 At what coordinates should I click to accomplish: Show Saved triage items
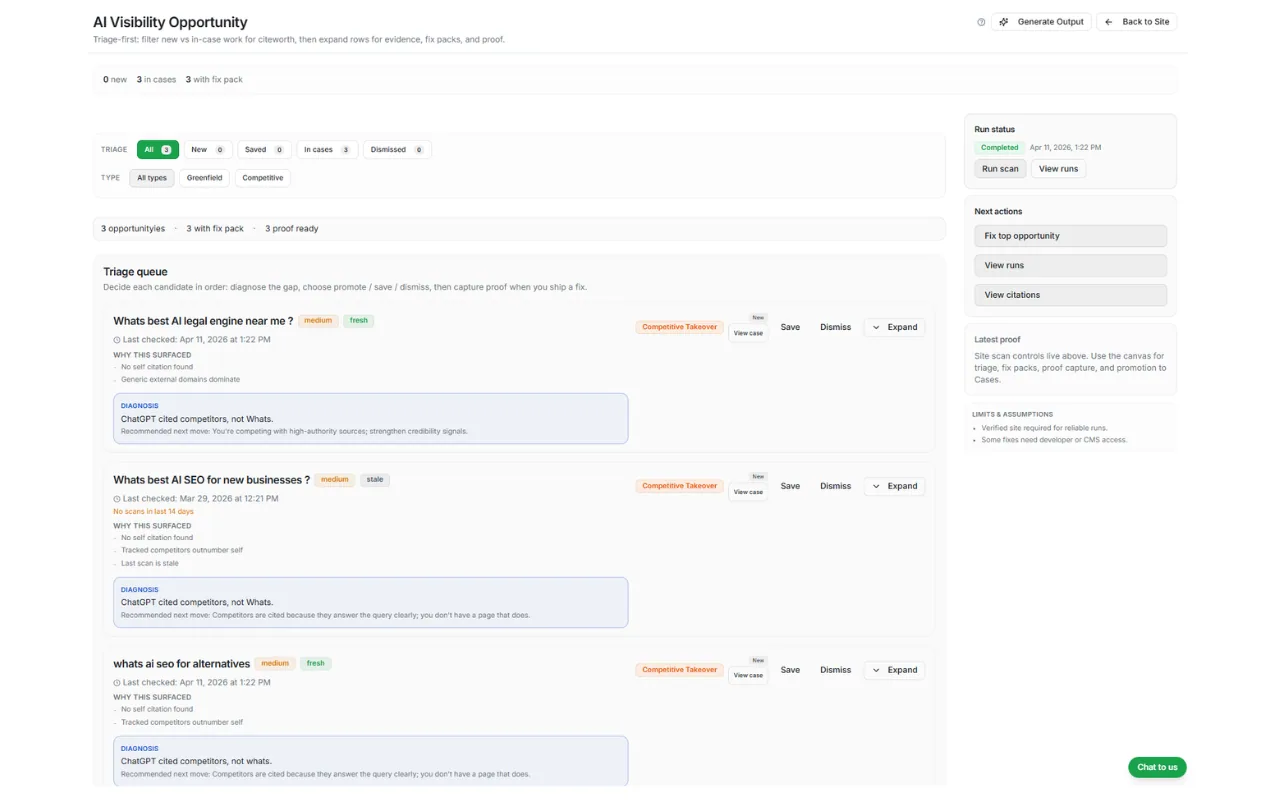pos(264,150)
